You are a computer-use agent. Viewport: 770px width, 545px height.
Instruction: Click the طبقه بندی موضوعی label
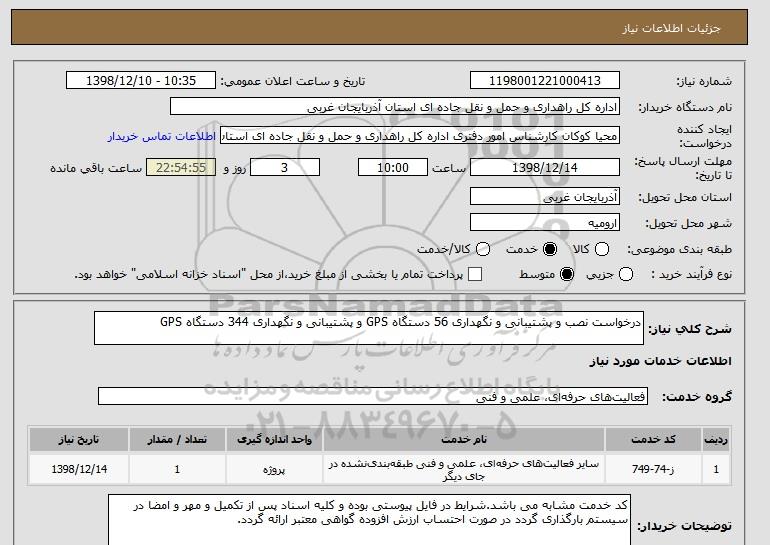point(680,249)
